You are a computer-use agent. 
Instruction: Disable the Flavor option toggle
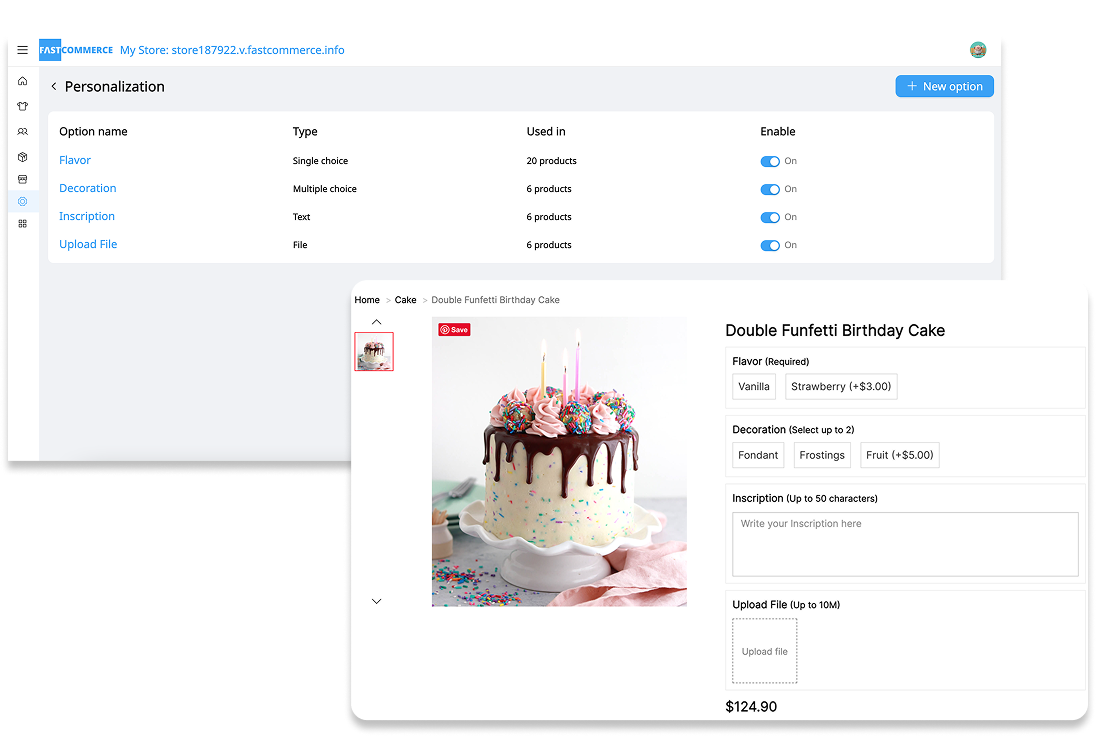[x=770, y=161]
